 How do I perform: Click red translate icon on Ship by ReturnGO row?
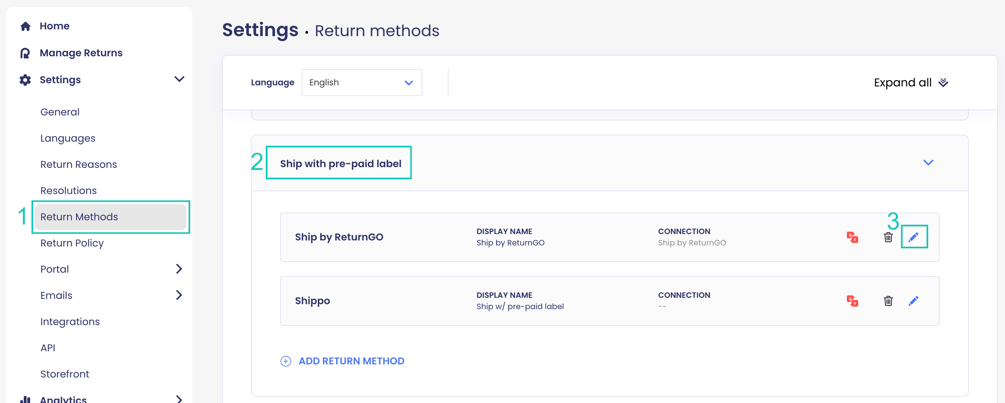(x=852, y=238)
